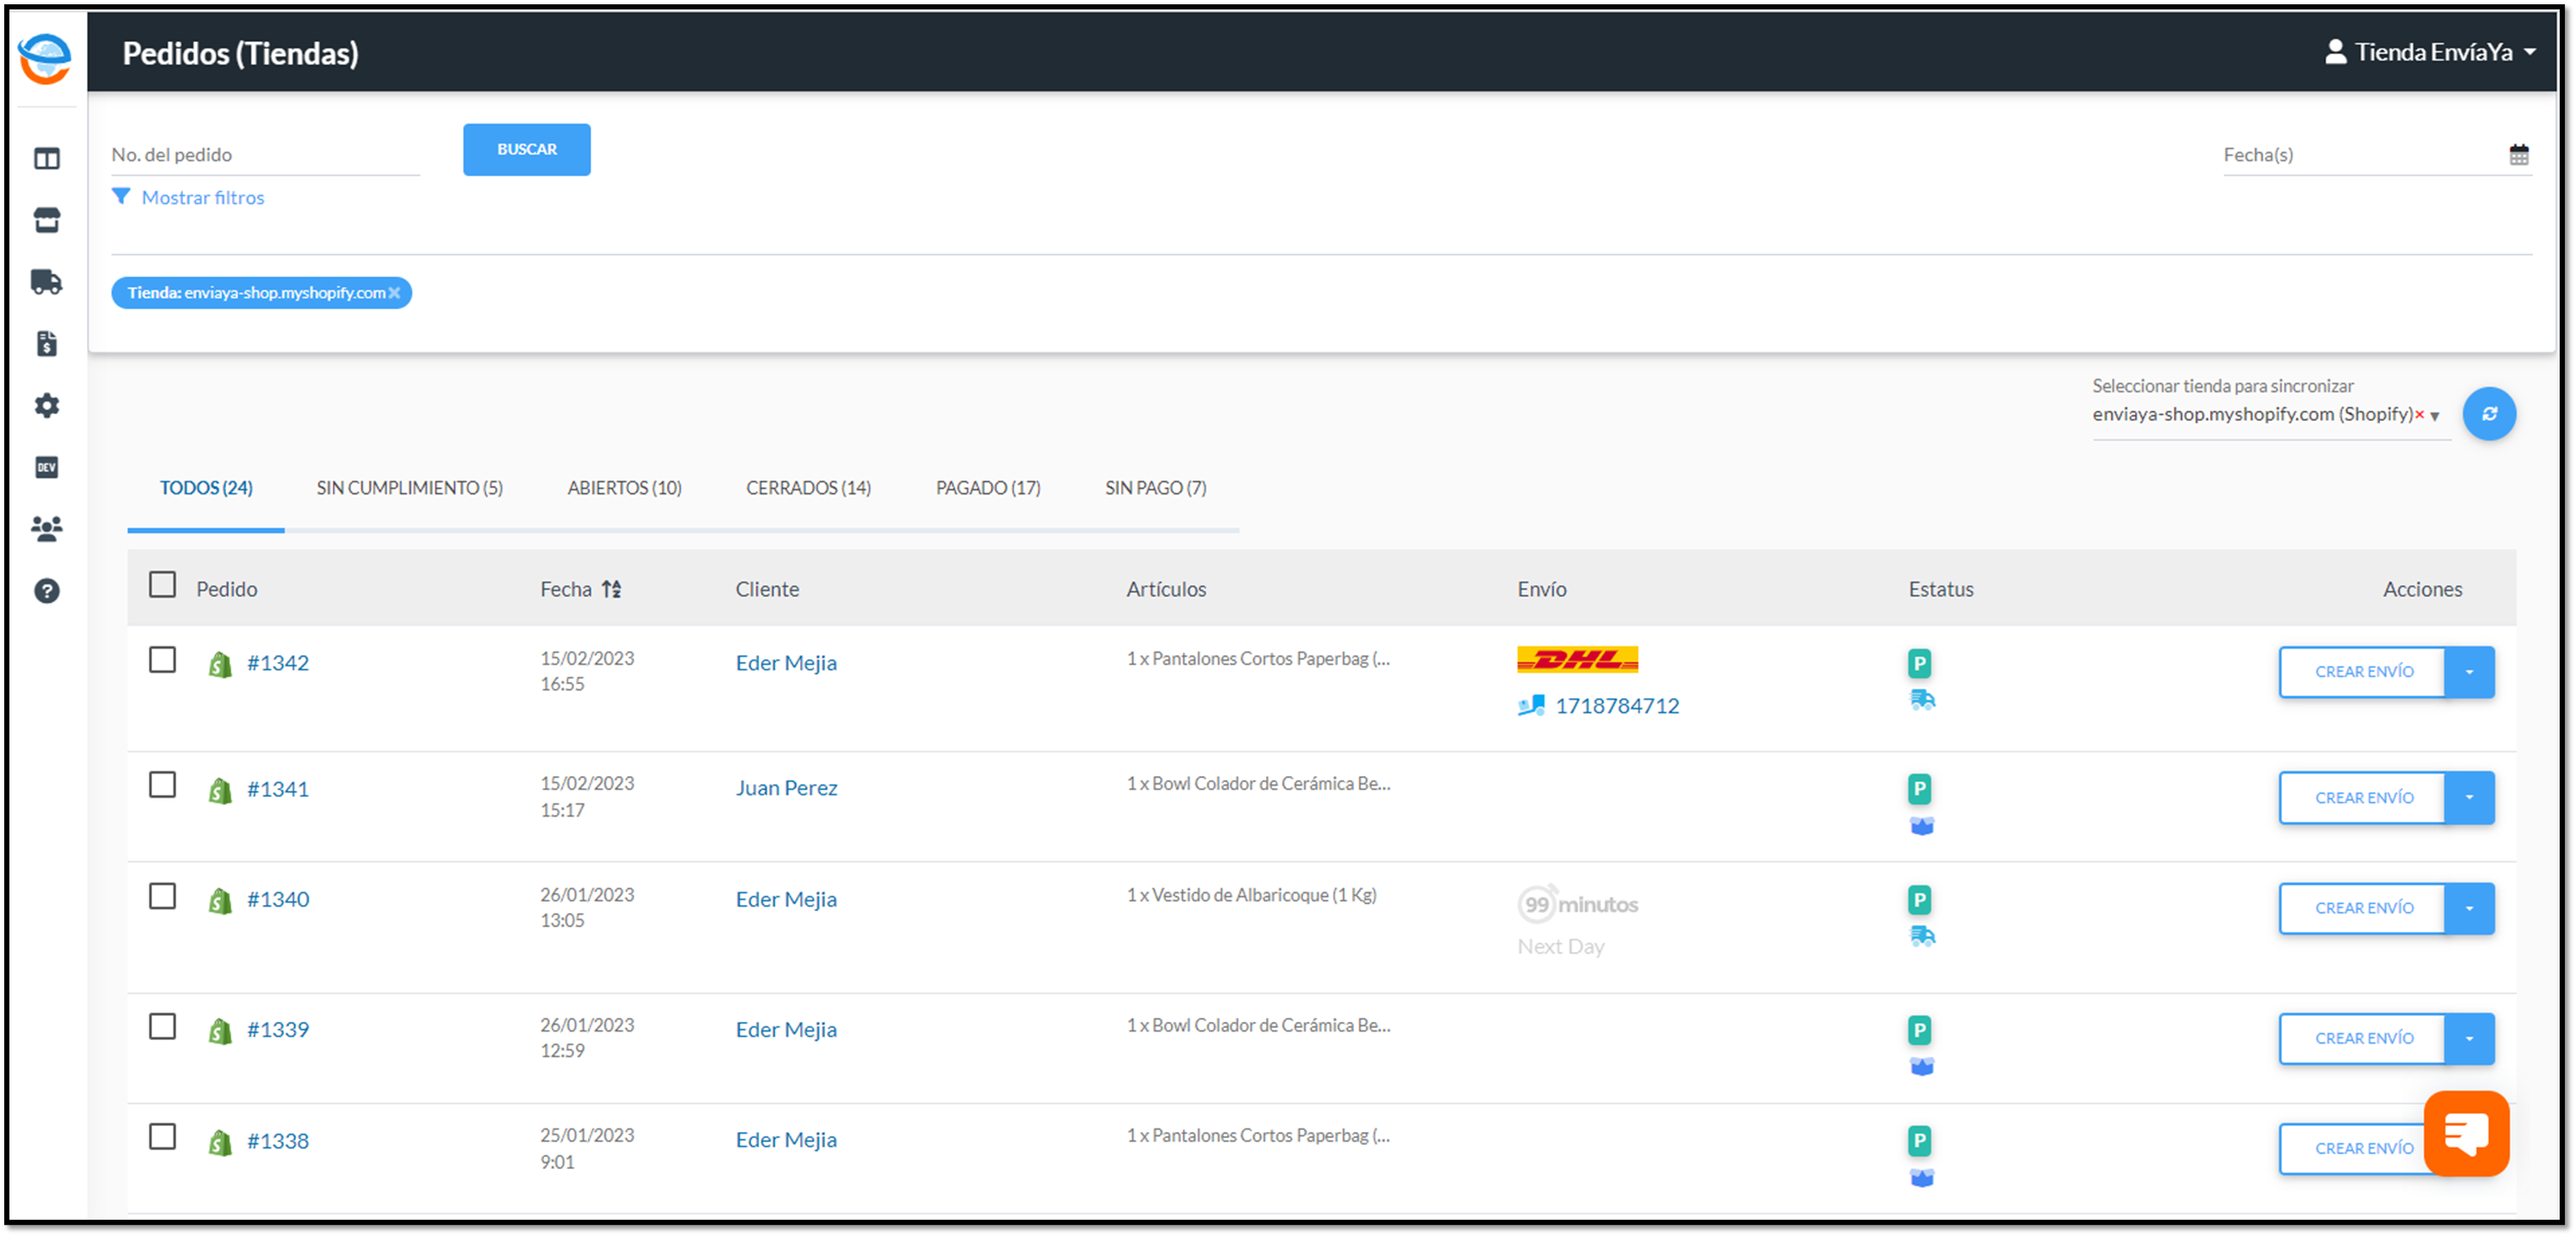Image resolution: width=2576 pixels, height=1236 pixels.
Task: Open the help question mark icon
Action: [x=47, y=591]
